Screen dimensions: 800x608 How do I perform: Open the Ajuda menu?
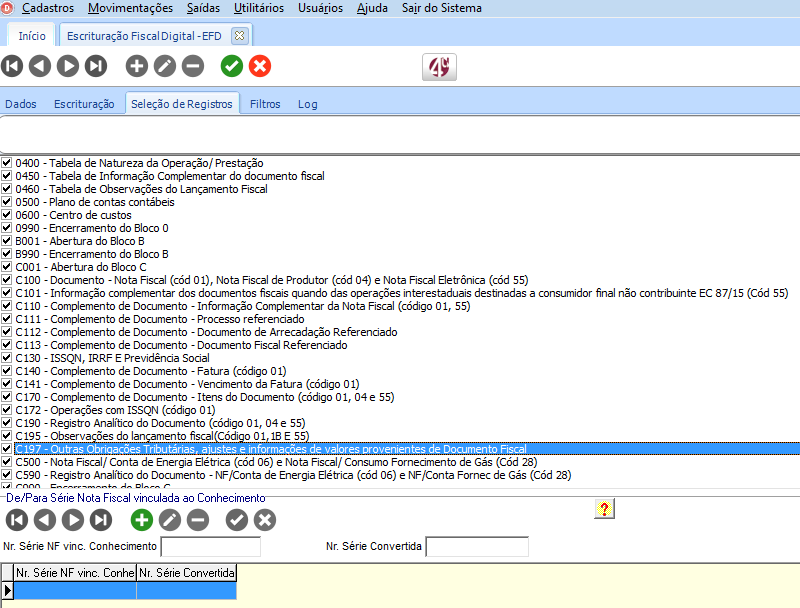372,8
